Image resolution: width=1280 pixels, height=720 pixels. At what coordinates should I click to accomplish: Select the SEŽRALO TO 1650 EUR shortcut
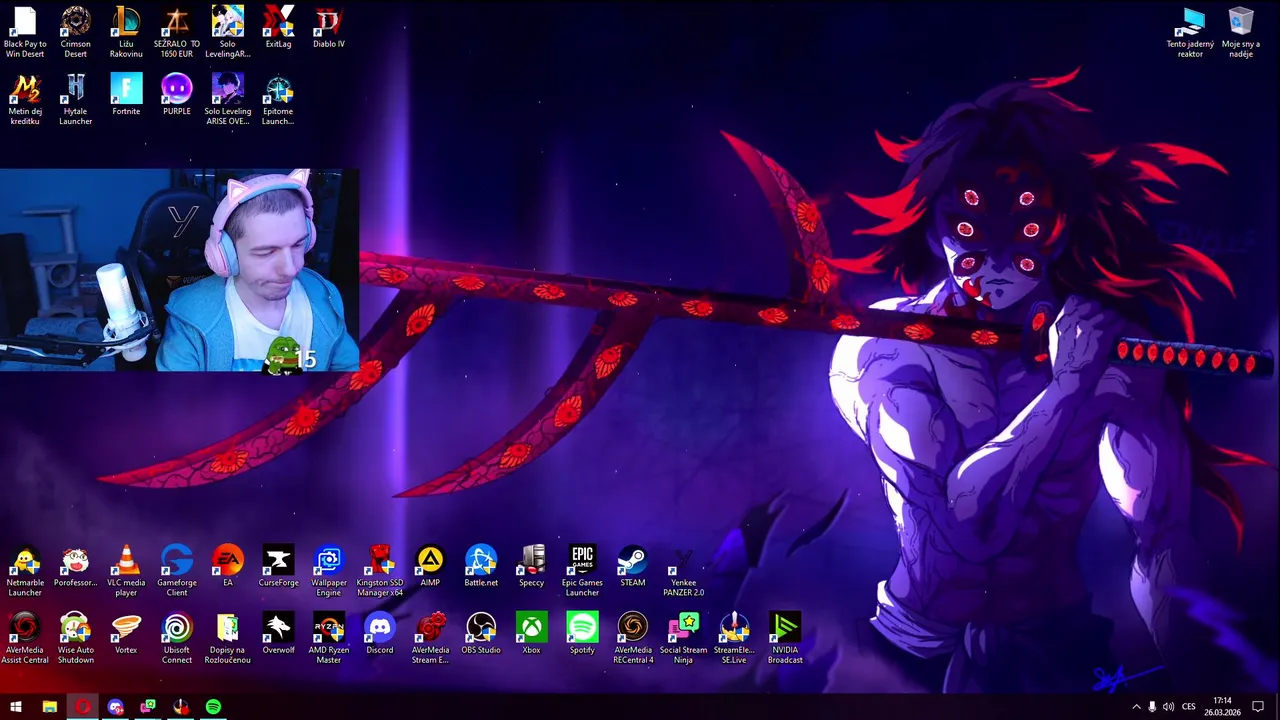click(x=176, y=32)
